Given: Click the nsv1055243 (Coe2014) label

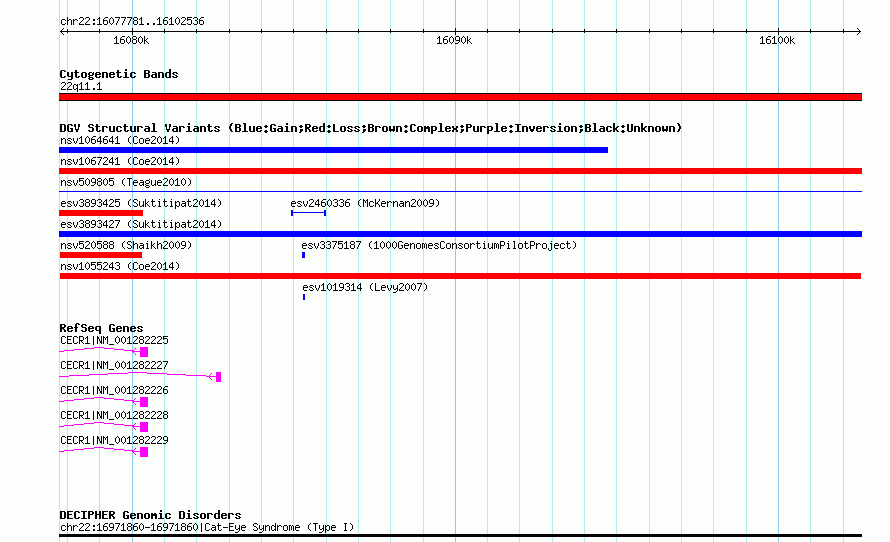Looking at the screenshot, I should [120, 266].
